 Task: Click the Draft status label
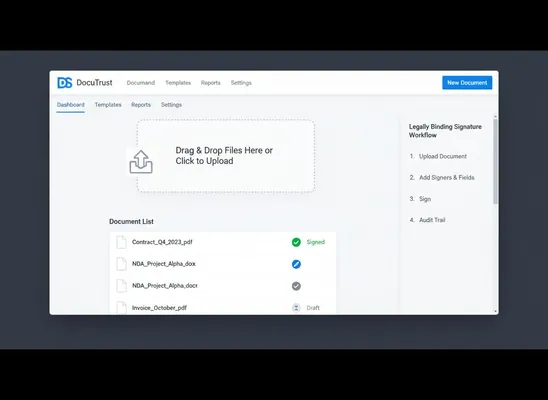pyautogui.click(x=313, y=308)
